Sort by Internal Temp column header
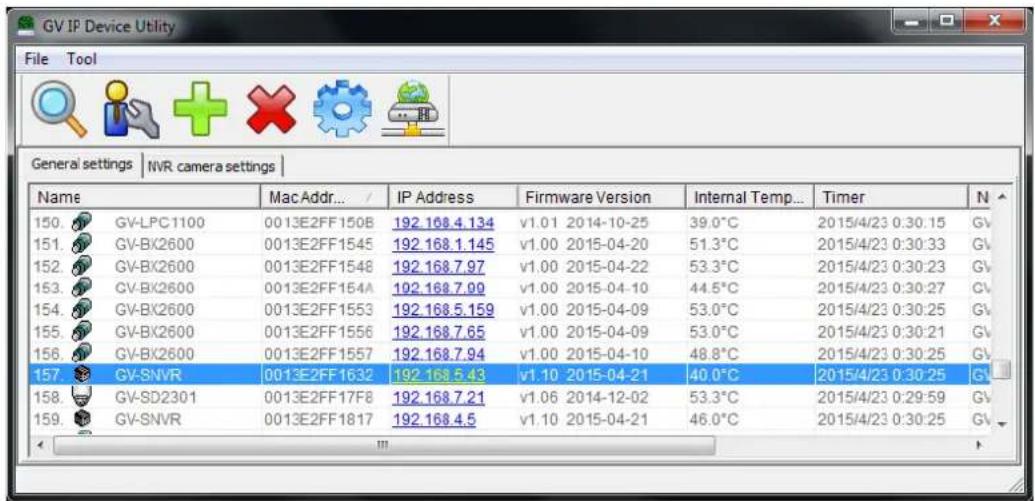1035x501 pixels. coord(749,197)
